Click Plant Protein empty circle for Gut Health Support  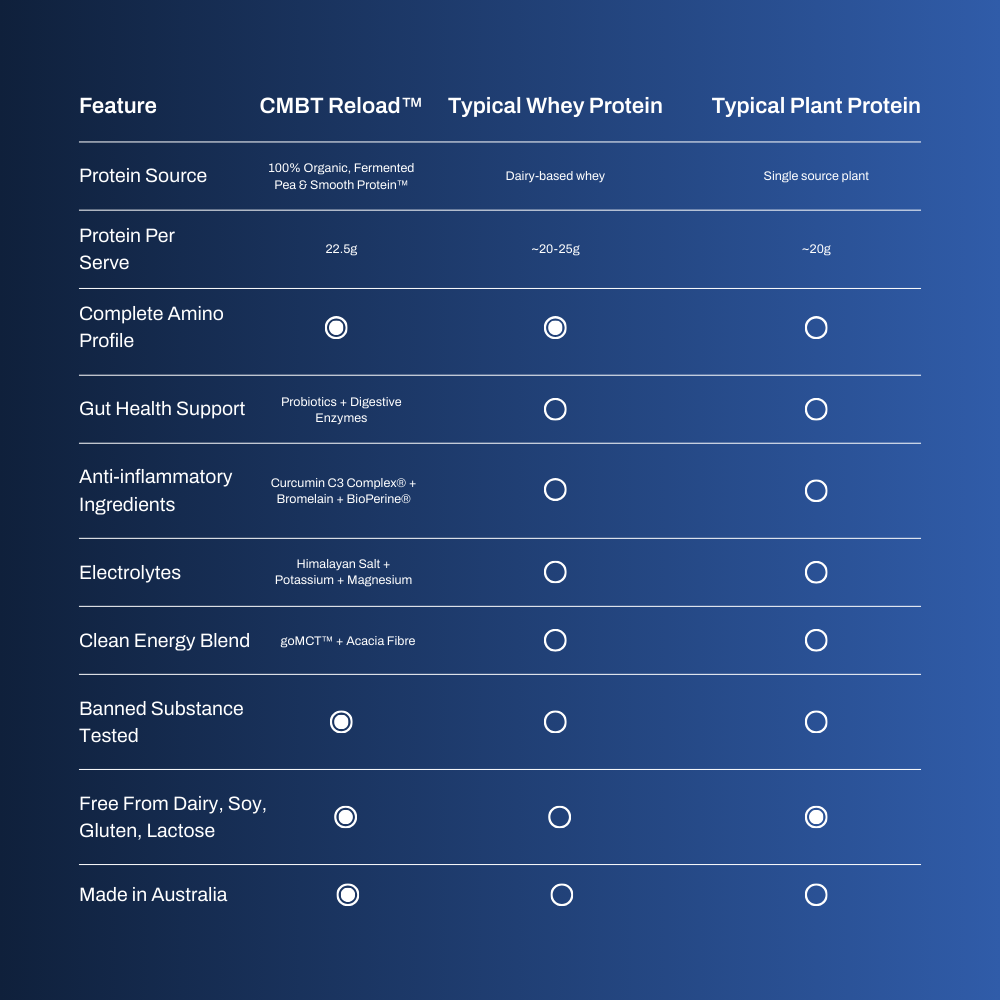point(816,409)
